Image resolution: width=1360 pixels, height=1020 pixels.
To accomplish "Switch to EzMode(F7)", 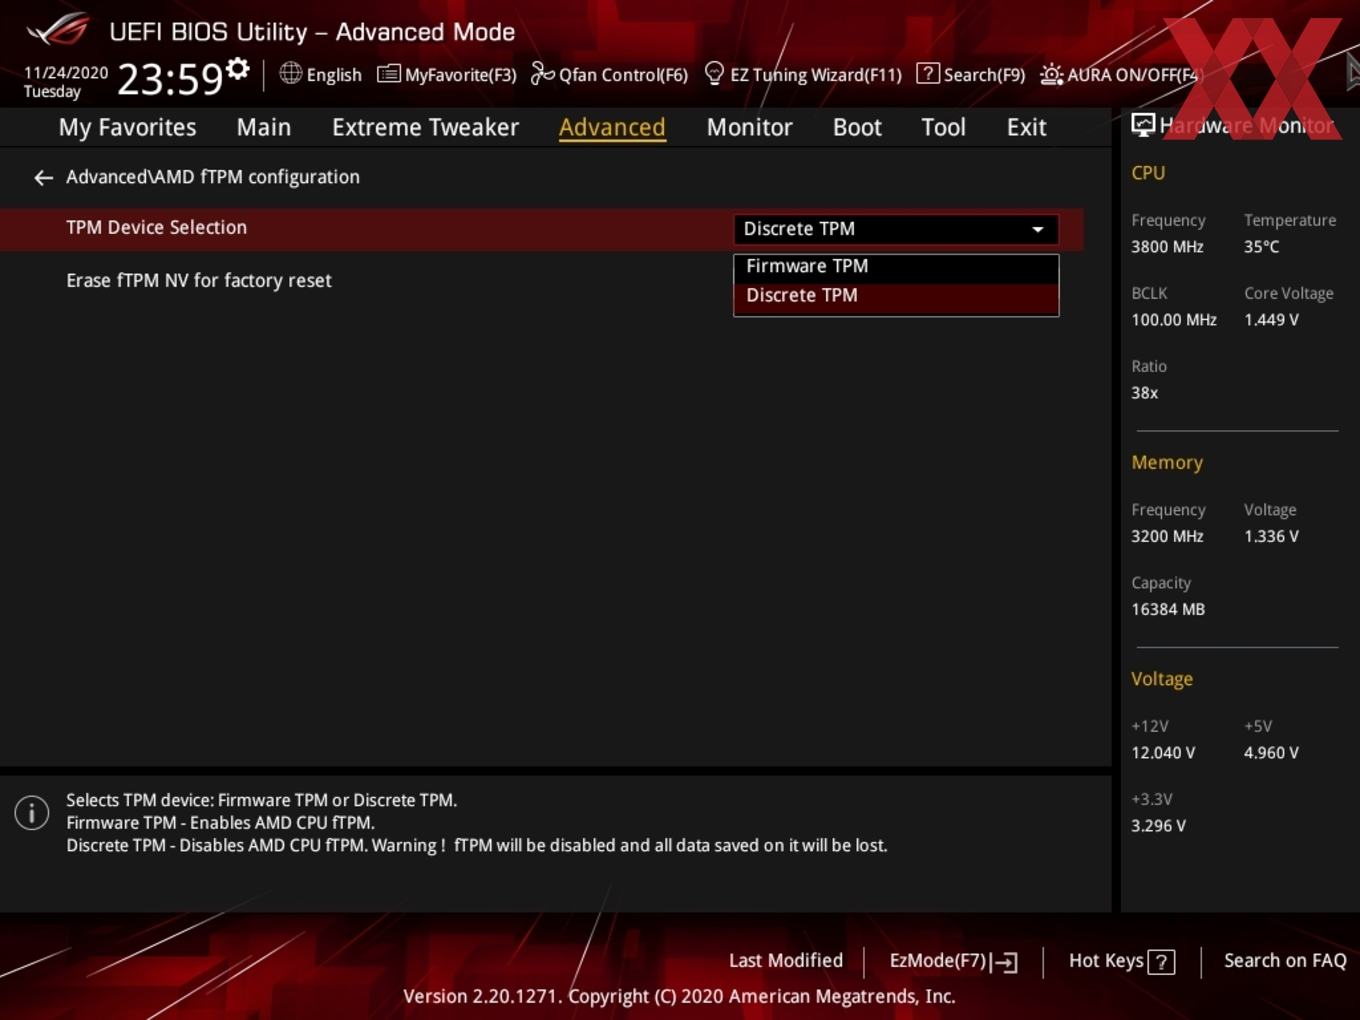I will pos(938,961).
